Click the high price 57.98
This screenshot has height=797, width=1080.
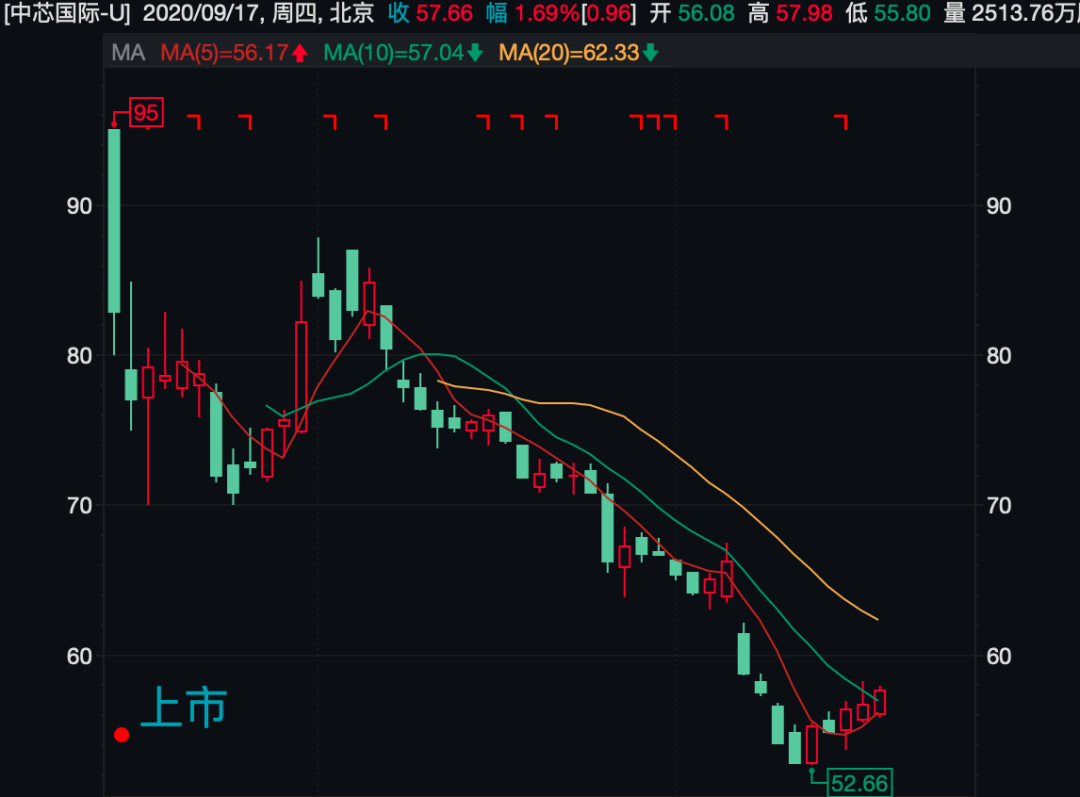click(804, 12)
